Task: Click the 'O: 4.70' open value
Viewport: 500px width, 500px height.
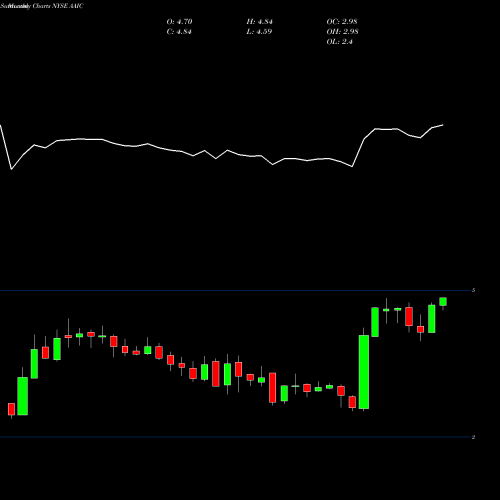Action: click(179, 22)
